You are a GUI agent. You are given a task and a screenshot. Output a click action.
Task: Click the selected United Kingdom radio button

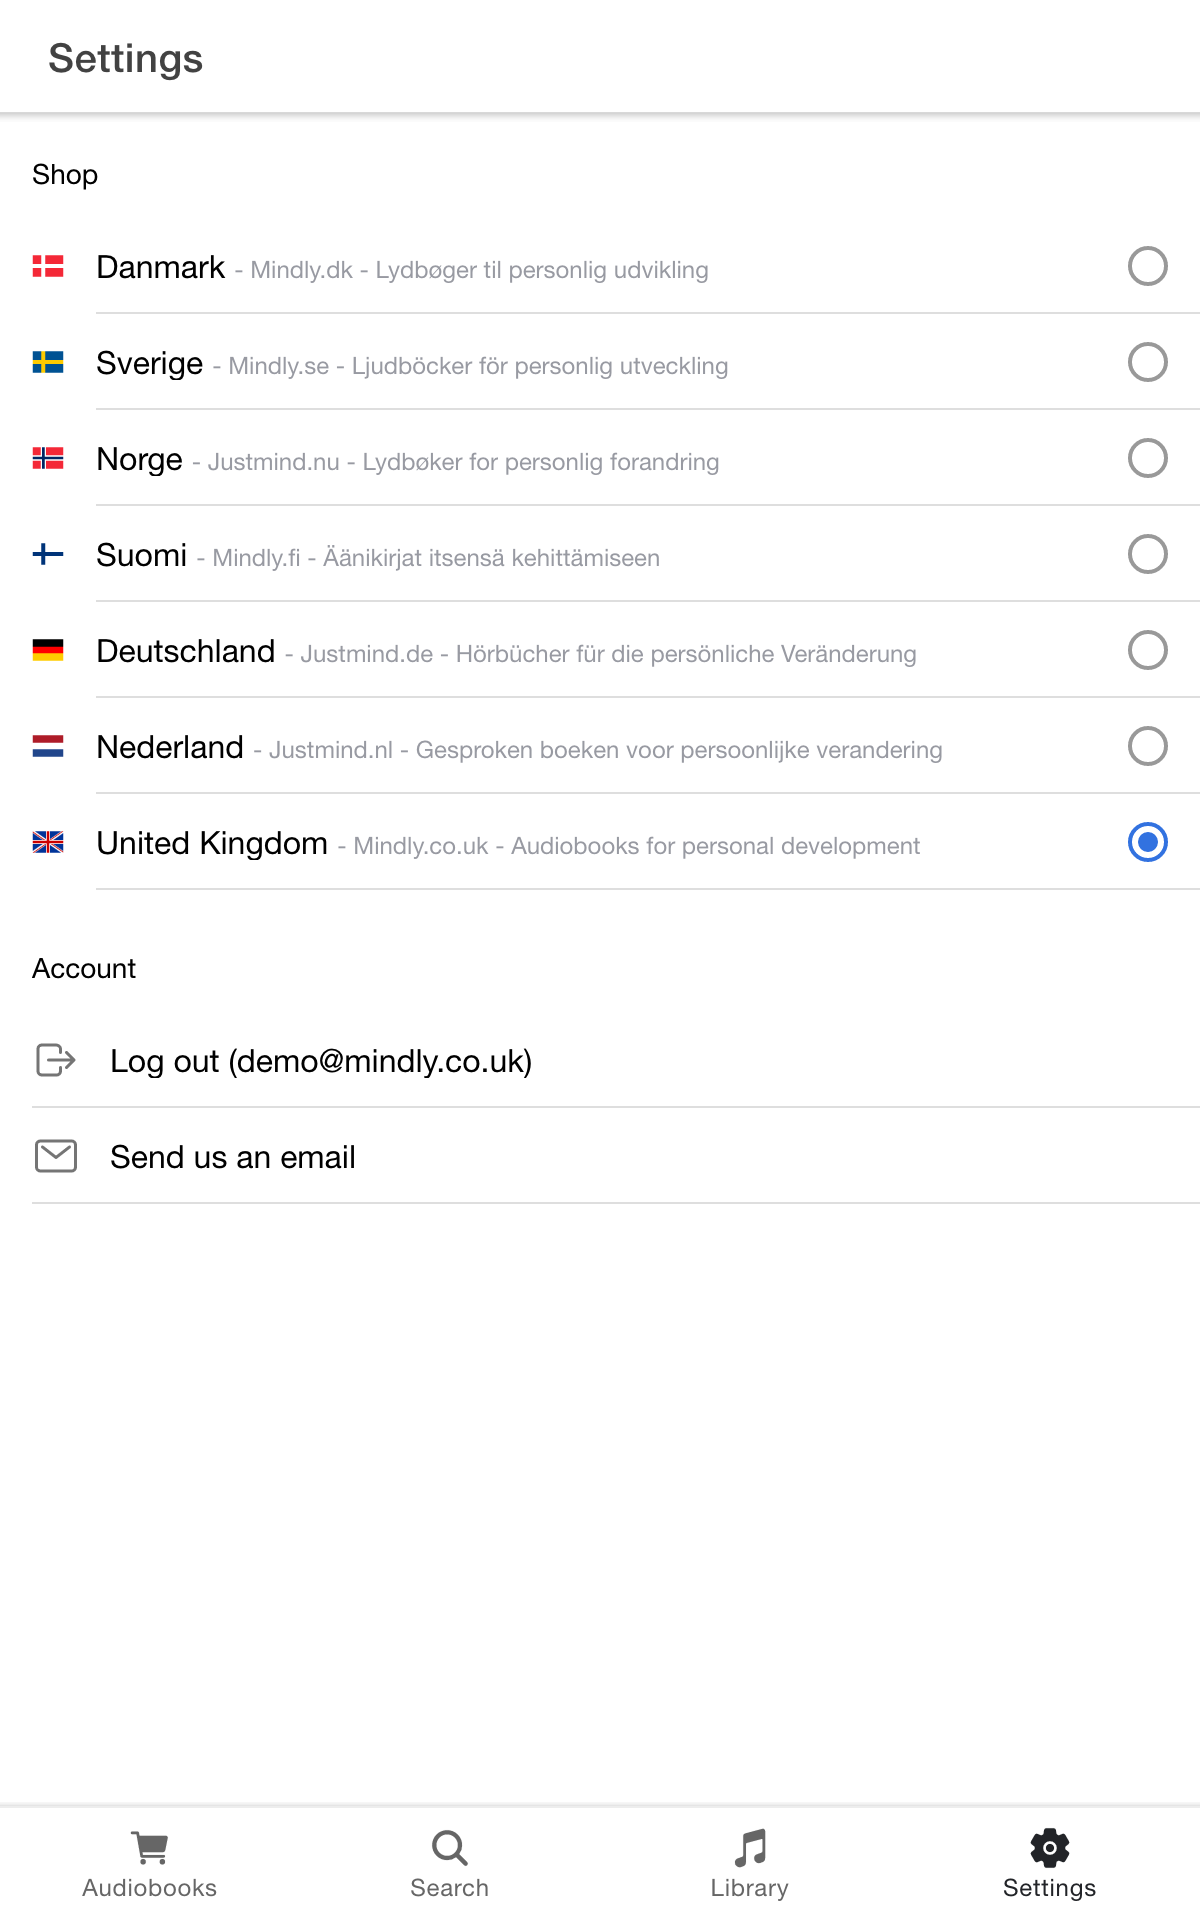pyautogui.click(x=1148, y=842)
